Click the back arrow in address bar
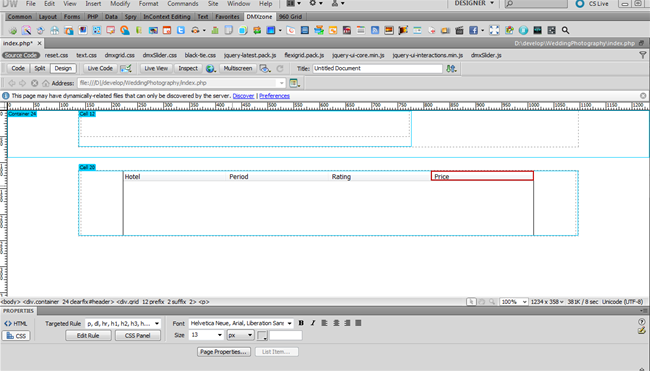650x371 pixels. click(x=12, y=83)
